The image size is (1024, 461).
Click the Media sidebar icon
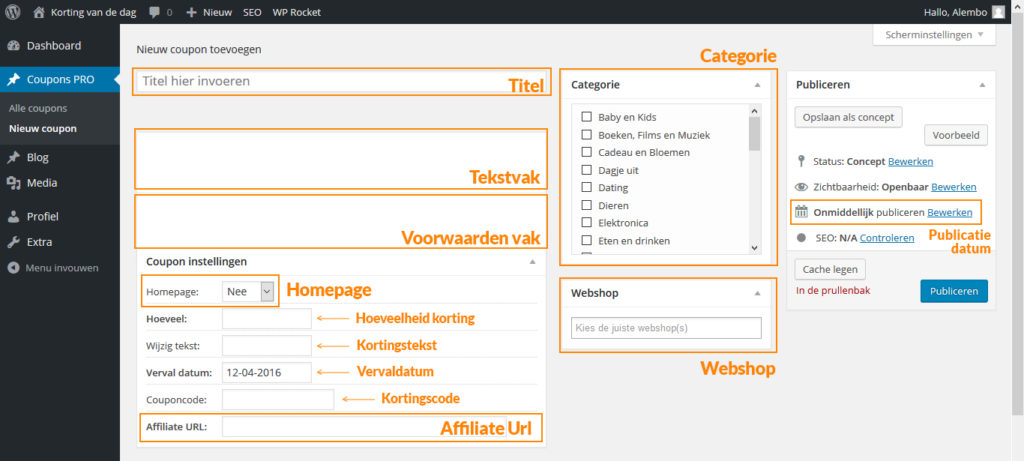[x=13, y=183]
